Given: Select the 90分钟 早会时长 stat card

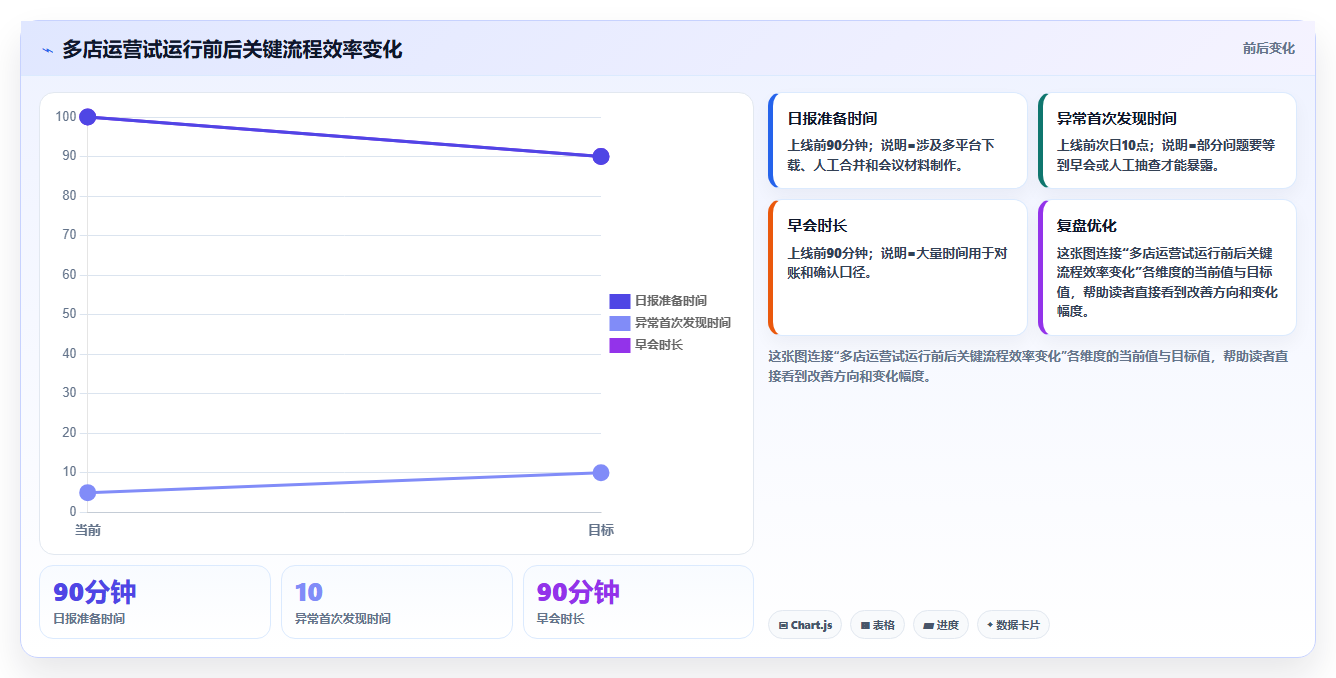Looking at the screenshot, I should coord(638,602).
